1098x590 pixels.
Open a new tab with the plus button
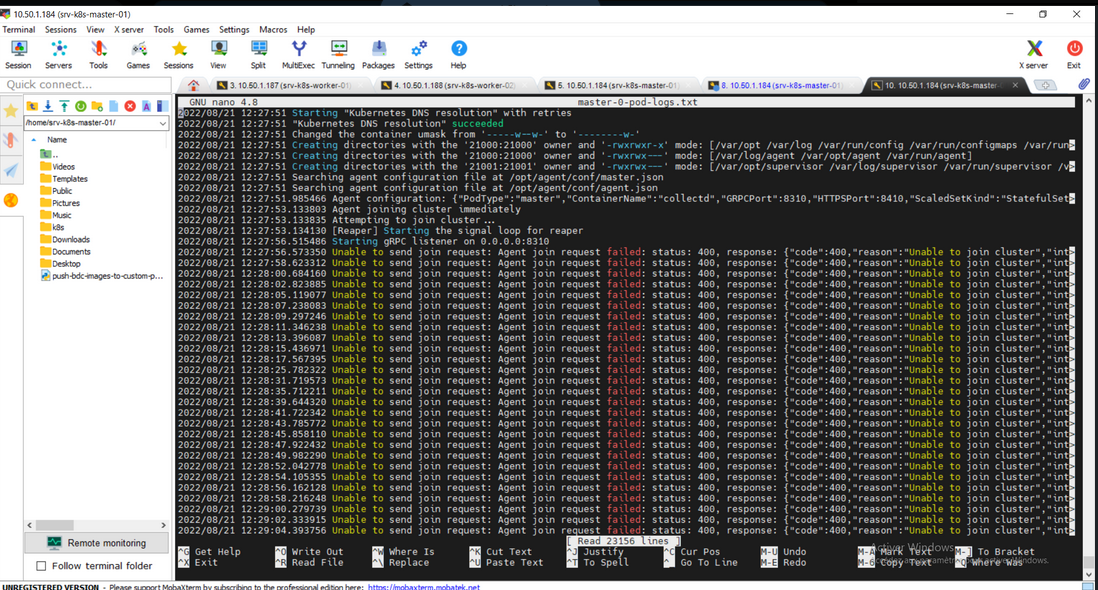tap(1044, 85)
